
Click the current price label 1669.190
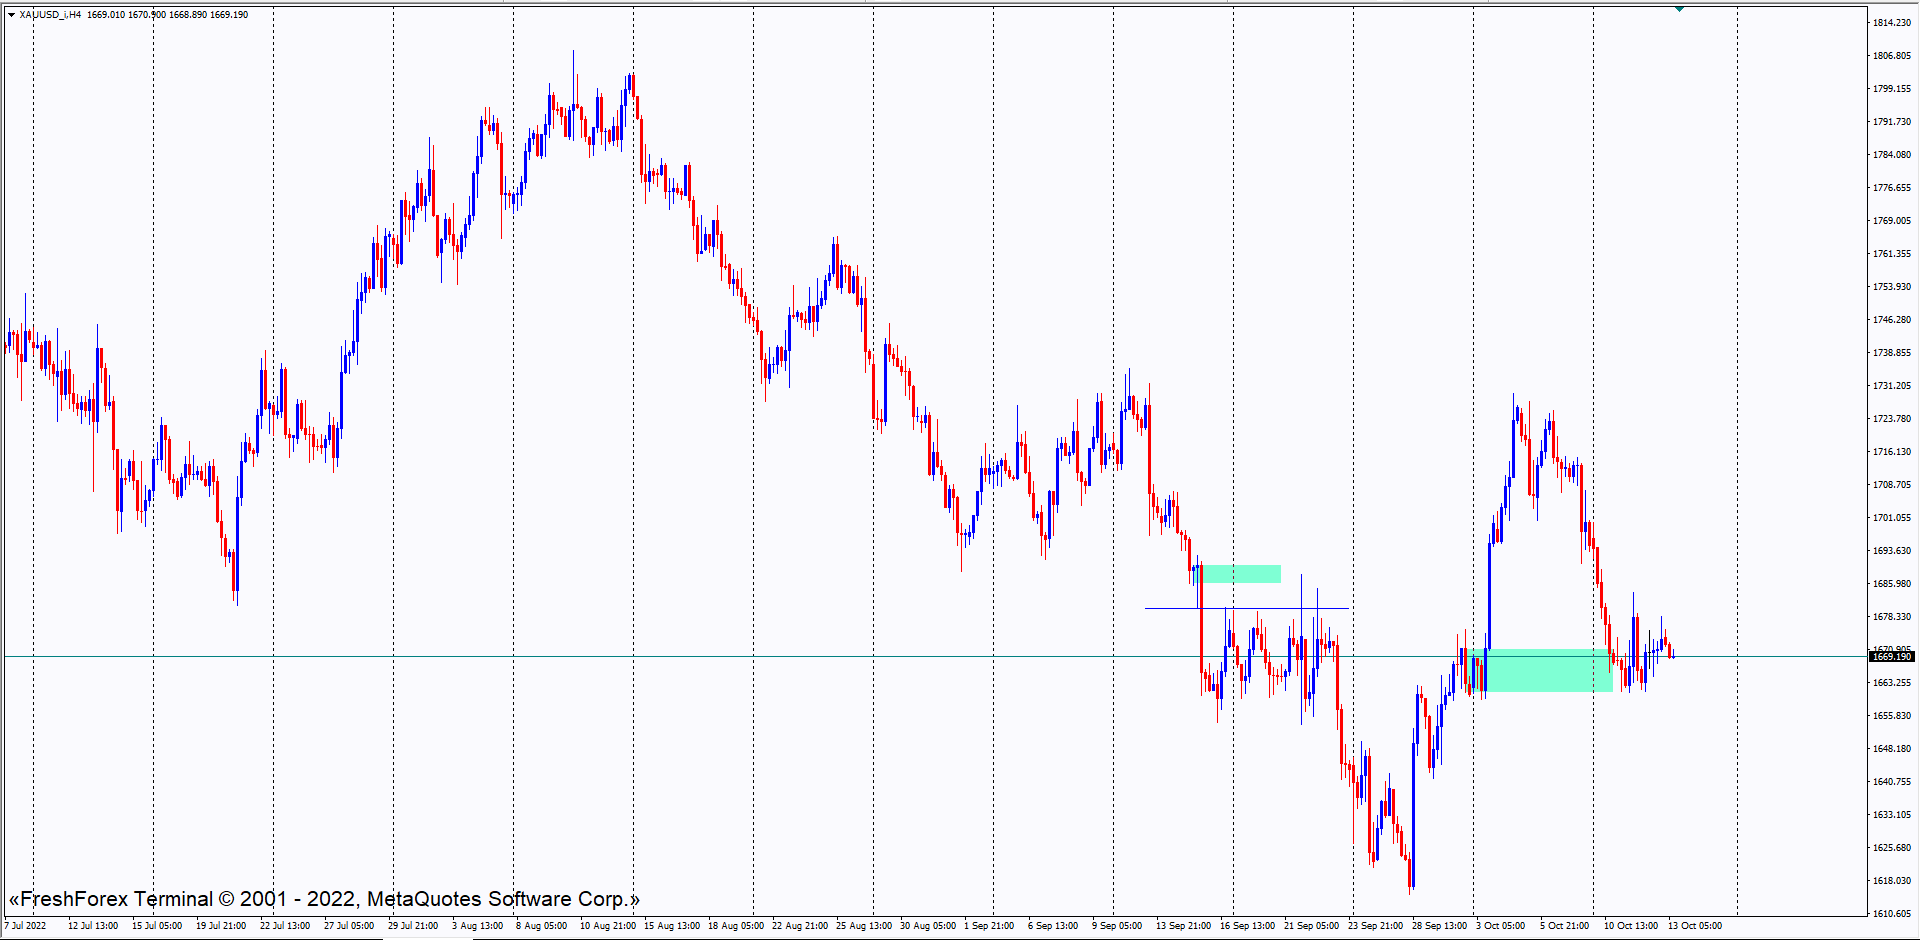1891,657
